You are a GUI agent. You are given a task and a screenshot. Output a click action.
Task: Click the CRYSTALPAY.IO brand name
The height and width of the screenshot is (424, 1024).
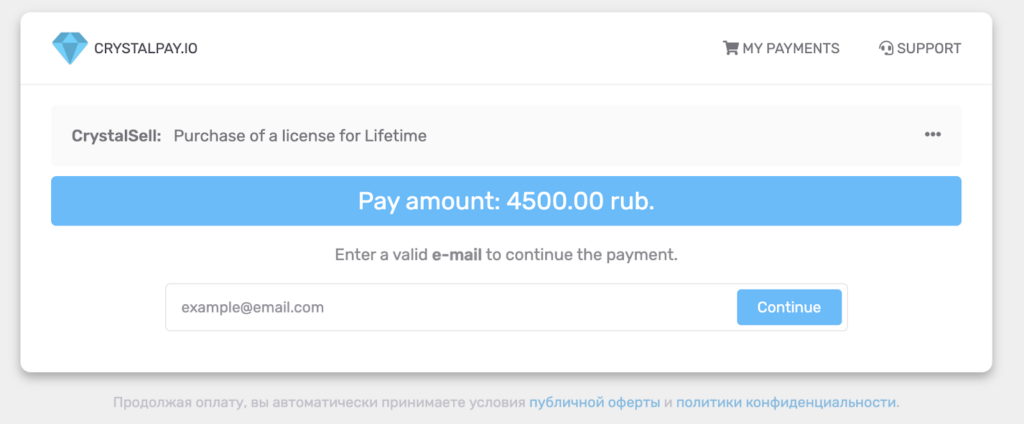(x=145, y=48)
